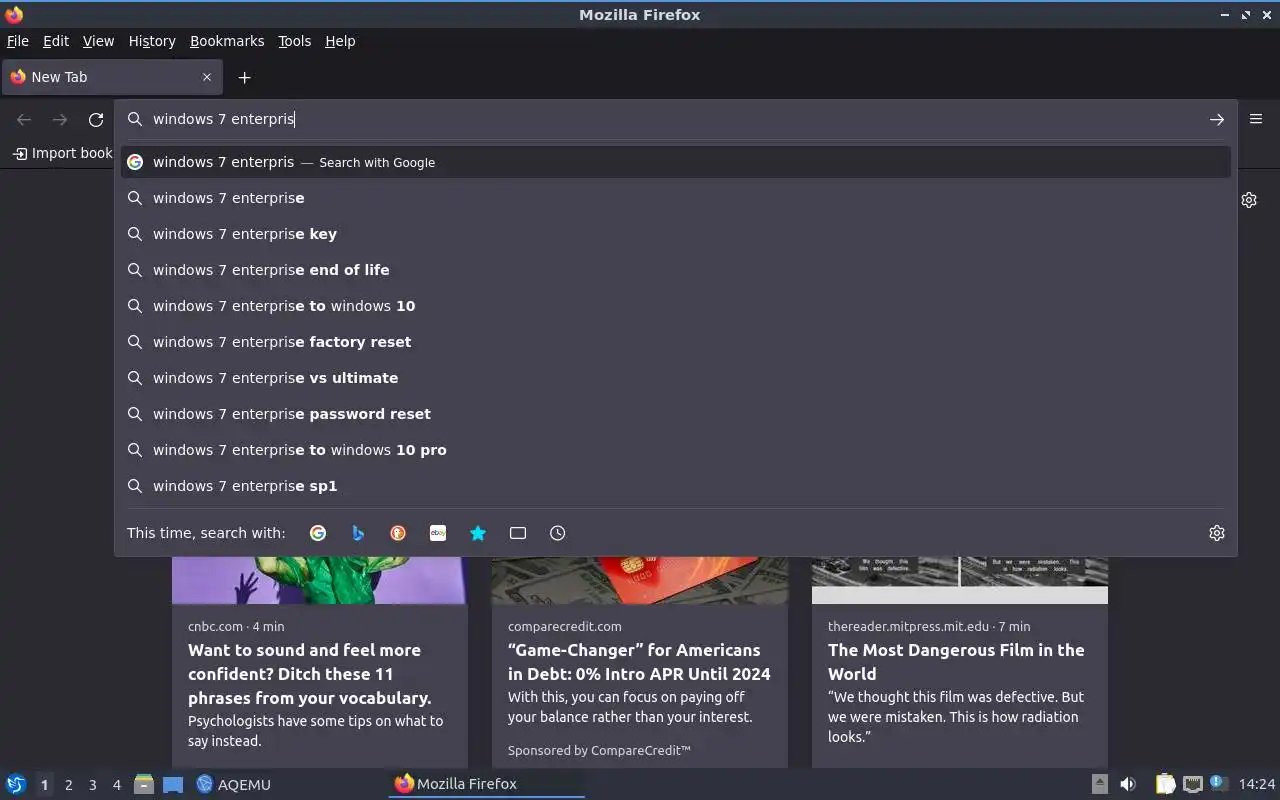Pick suggestion 'windows 7 enterprise end of life'
The width and height of the screenshot is (1280, 800).
coord(676,270)
